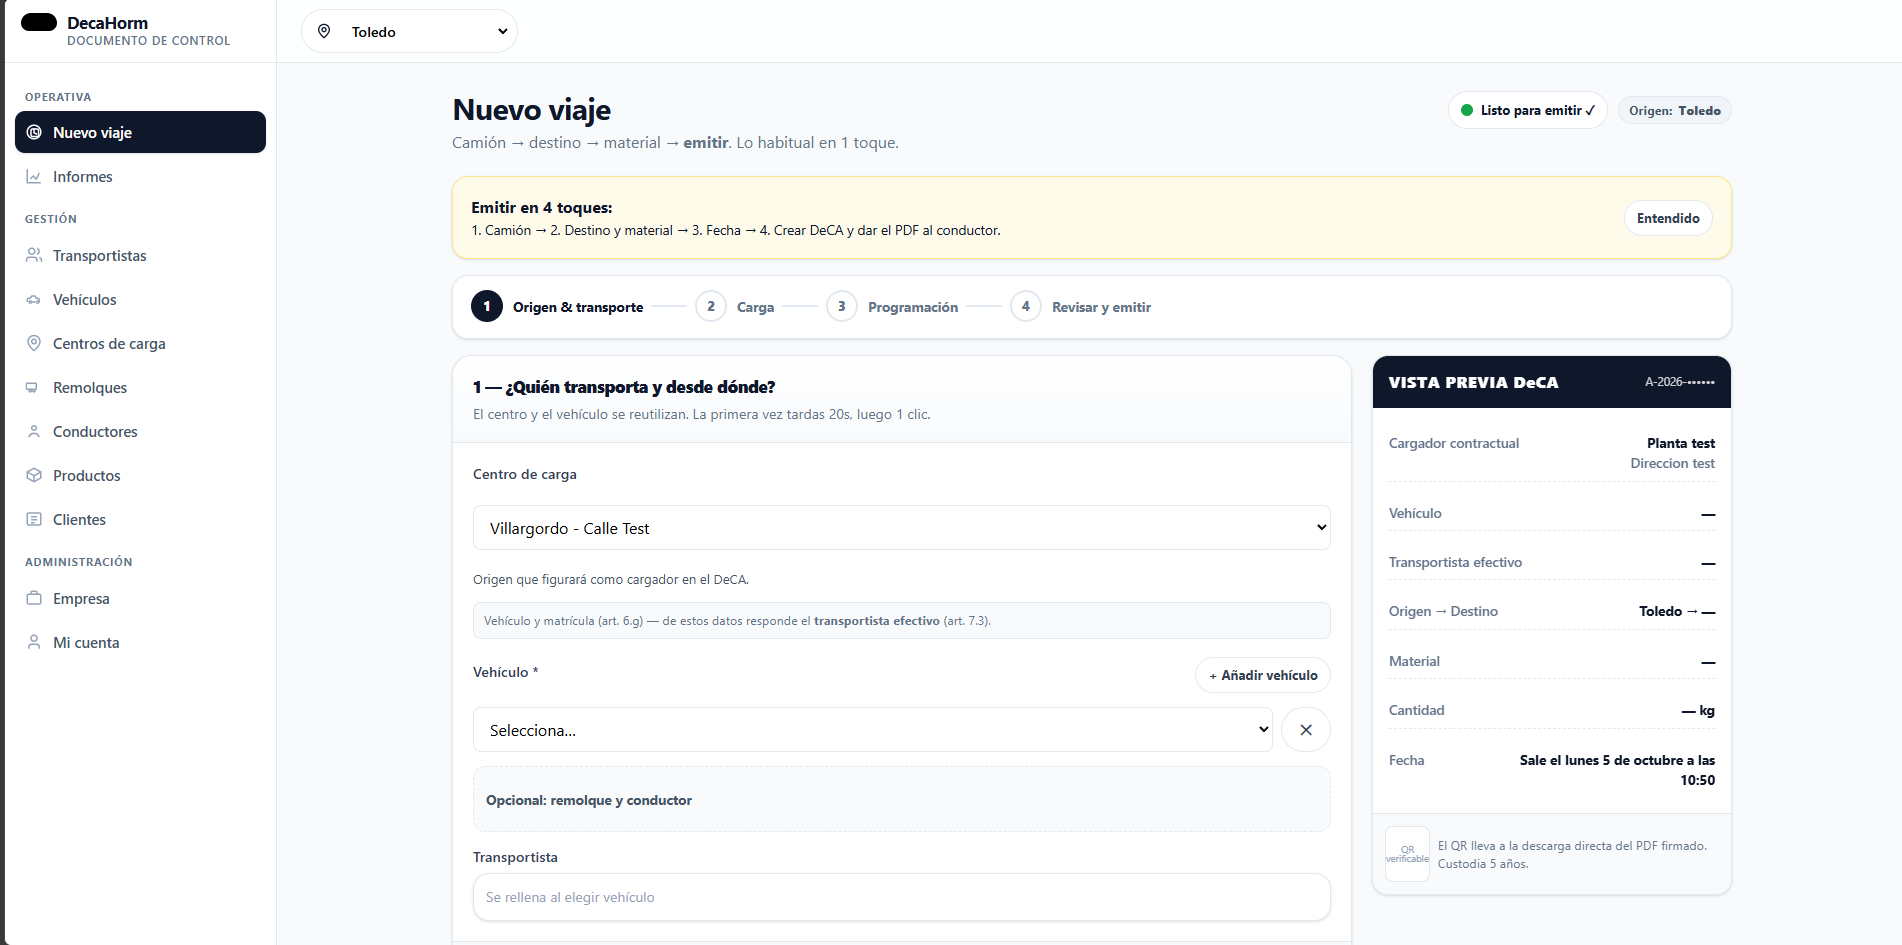This screenshot has height=945, width=1902.
Task: Go to step 4 Revisar y emitir
Action: coord(1082,307)
